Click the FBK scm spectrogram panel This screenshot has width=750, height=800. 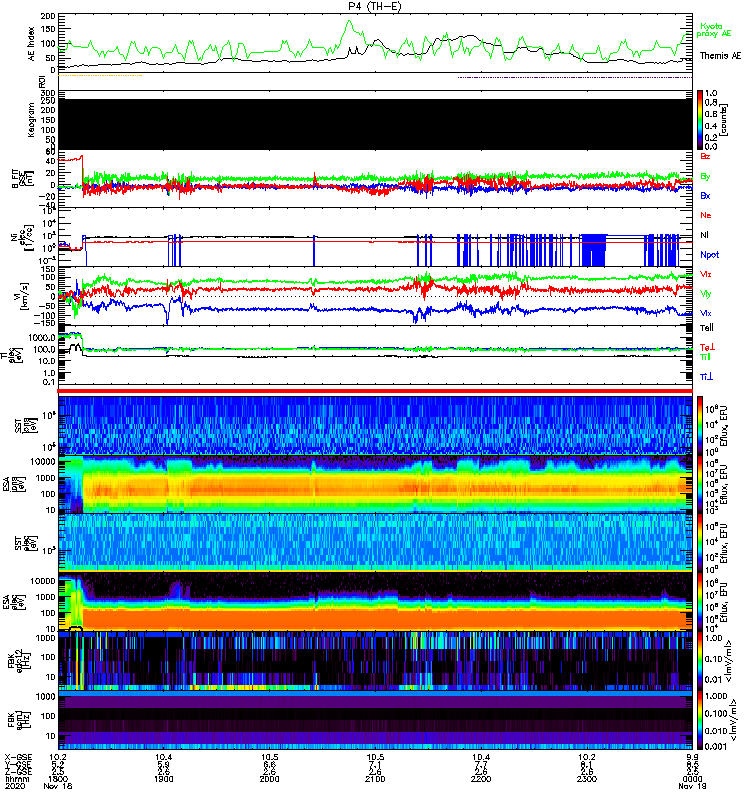(375, 720)
